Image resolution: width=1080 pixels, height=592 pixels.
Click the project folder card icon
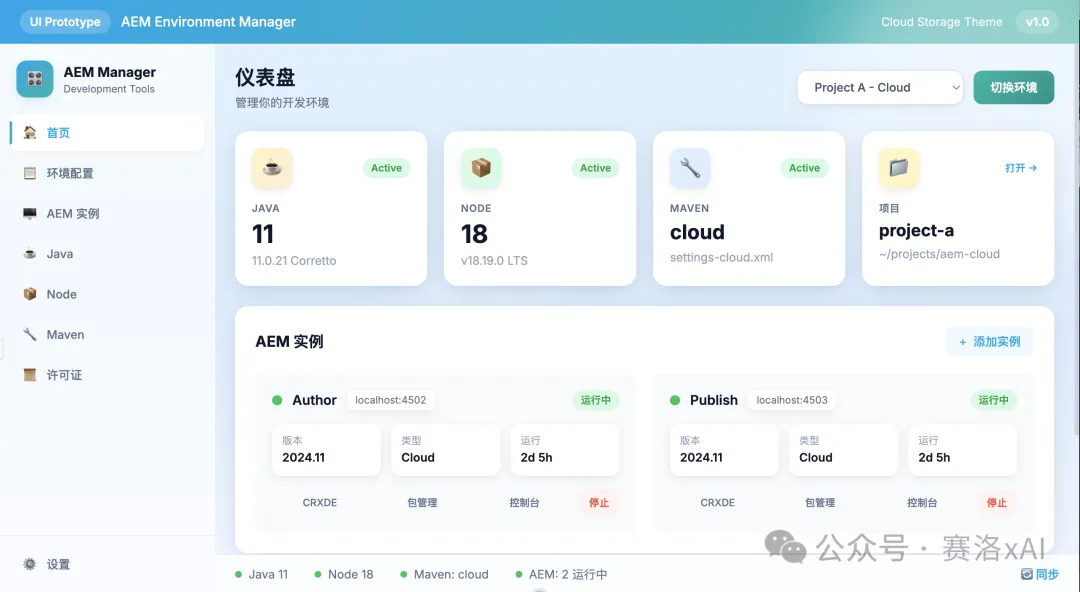click(898, 168)
